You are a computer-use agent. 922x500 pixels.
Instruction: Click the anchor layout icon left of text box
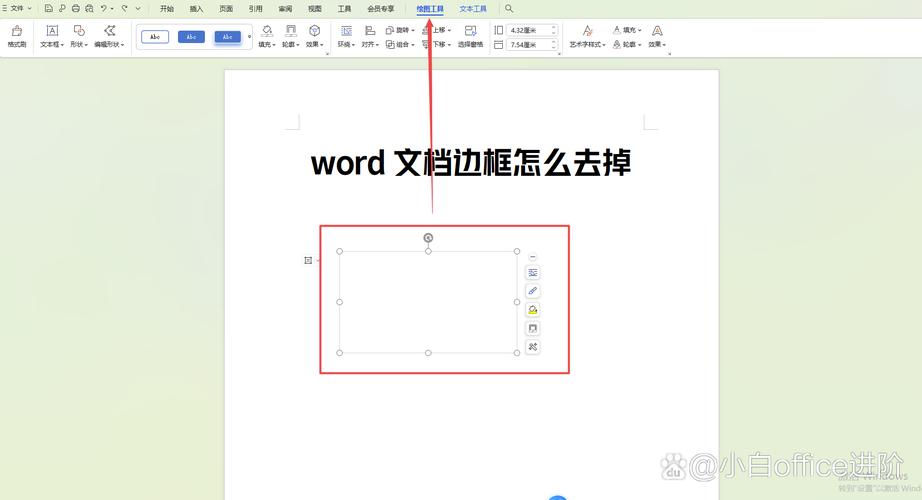click(x=308, y=260)
